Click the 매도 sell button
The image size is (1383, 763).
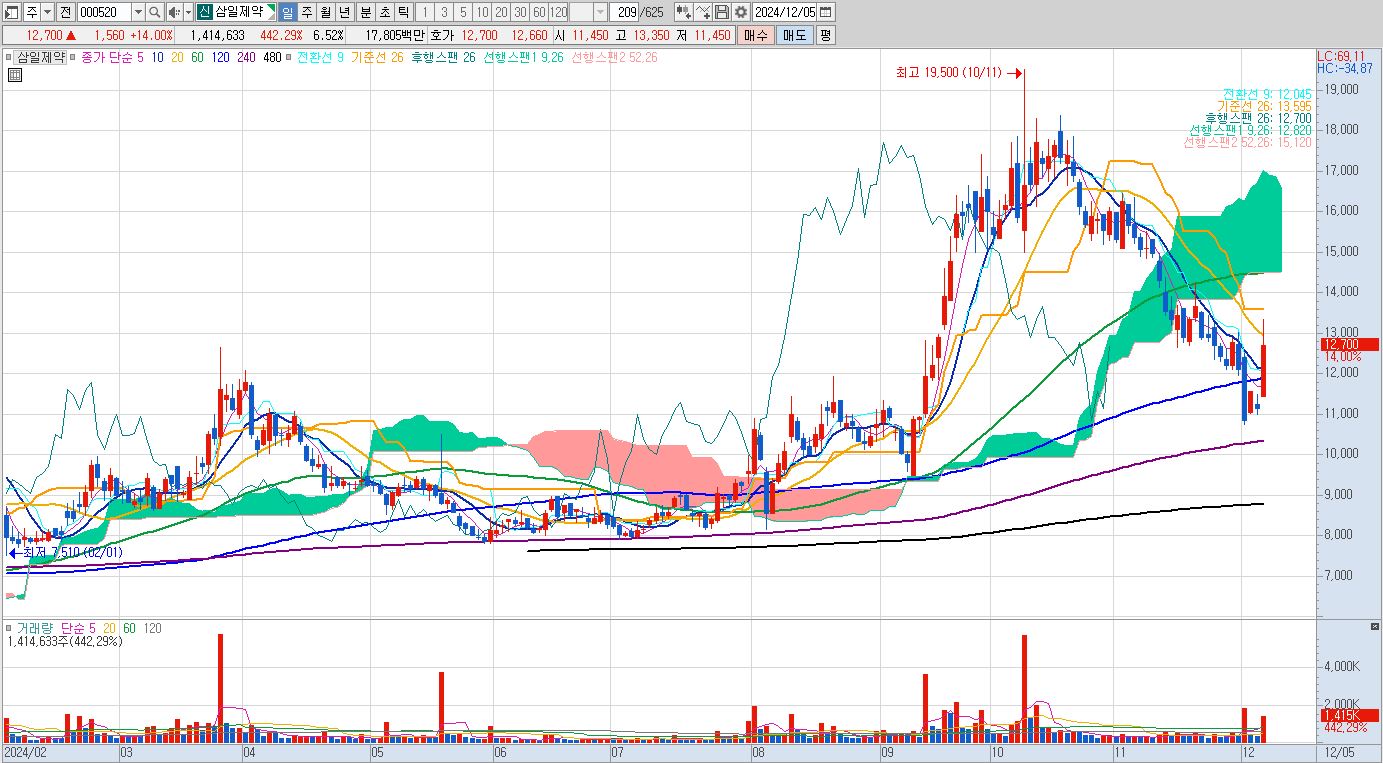point(794,35)
